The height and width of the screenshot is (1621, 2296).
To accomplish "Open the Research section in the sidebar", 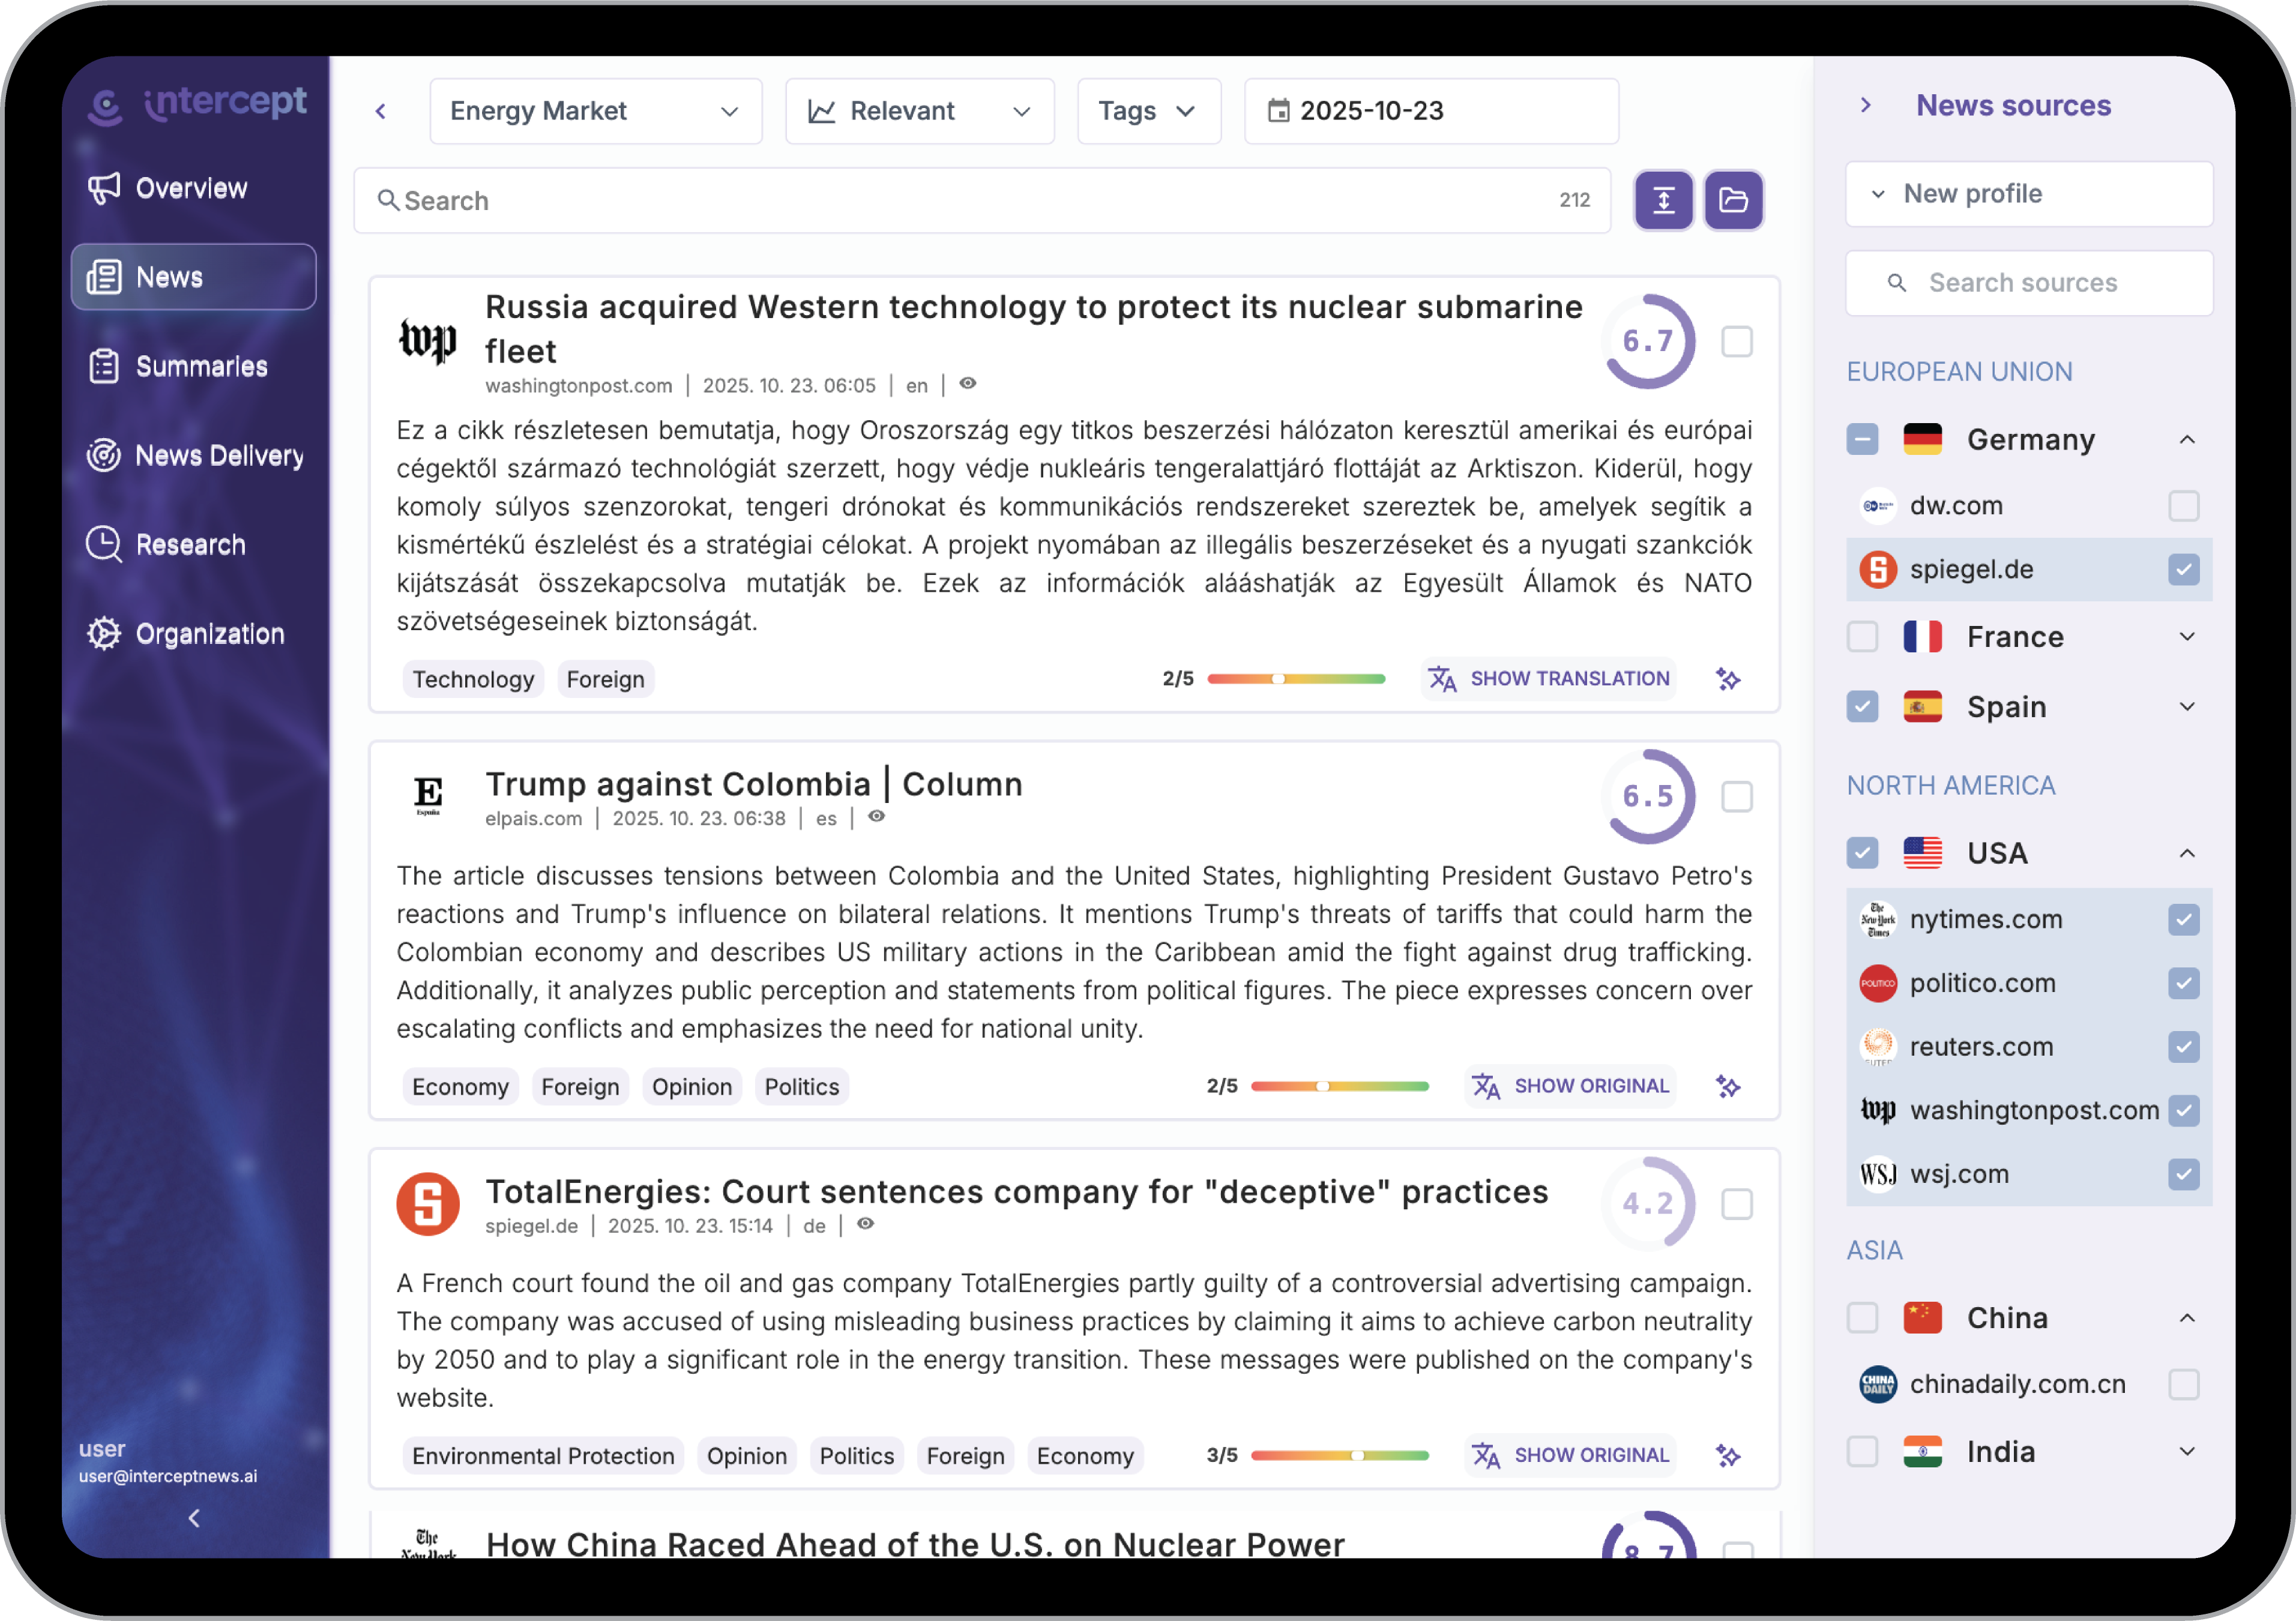I will [x=190, y=545].
